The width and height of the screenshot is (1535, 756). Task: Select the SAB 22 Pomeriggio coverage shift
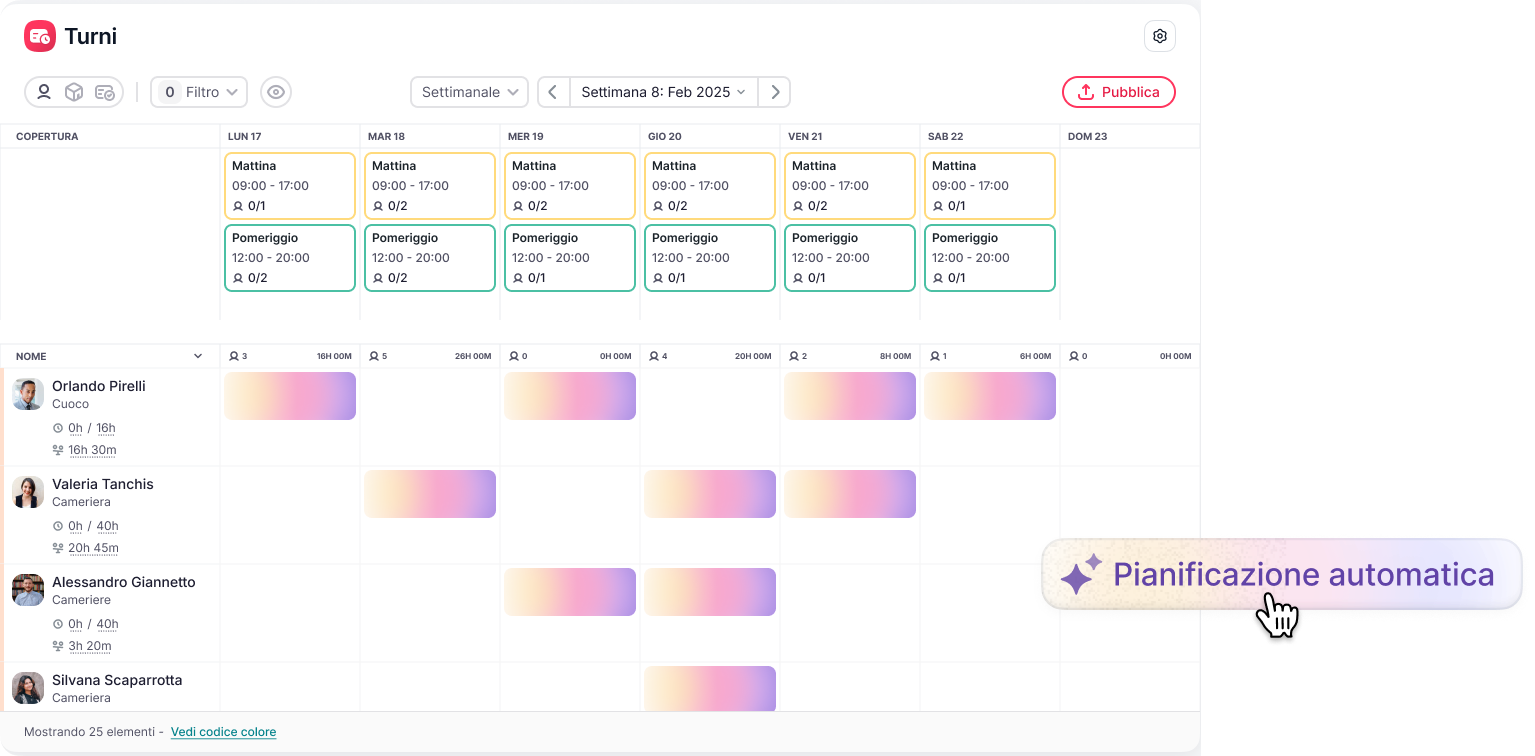point(989,258)
